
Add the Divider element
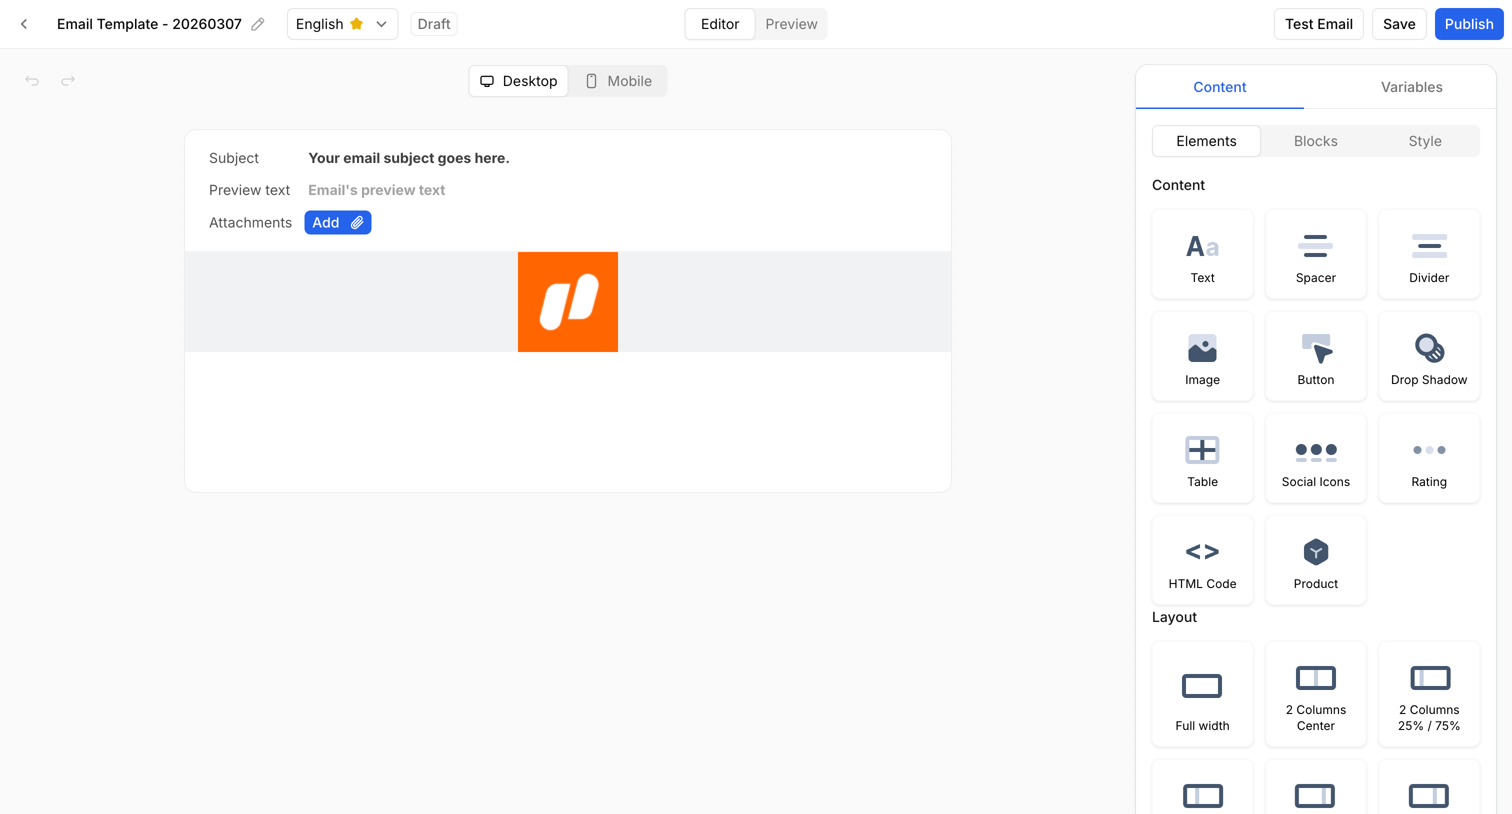[x=1429, y=255]
